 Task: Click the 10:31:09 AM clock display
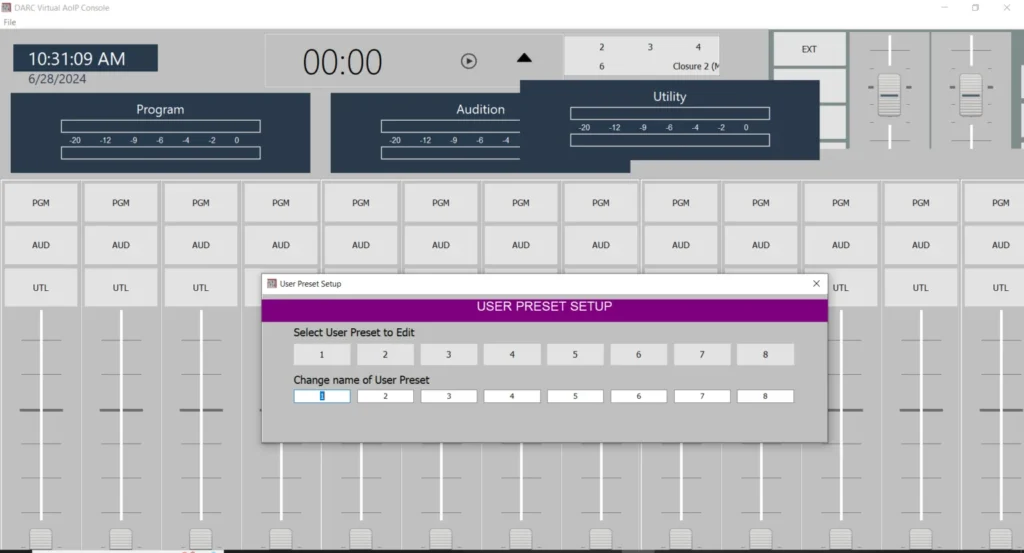[x=86, y=58]
